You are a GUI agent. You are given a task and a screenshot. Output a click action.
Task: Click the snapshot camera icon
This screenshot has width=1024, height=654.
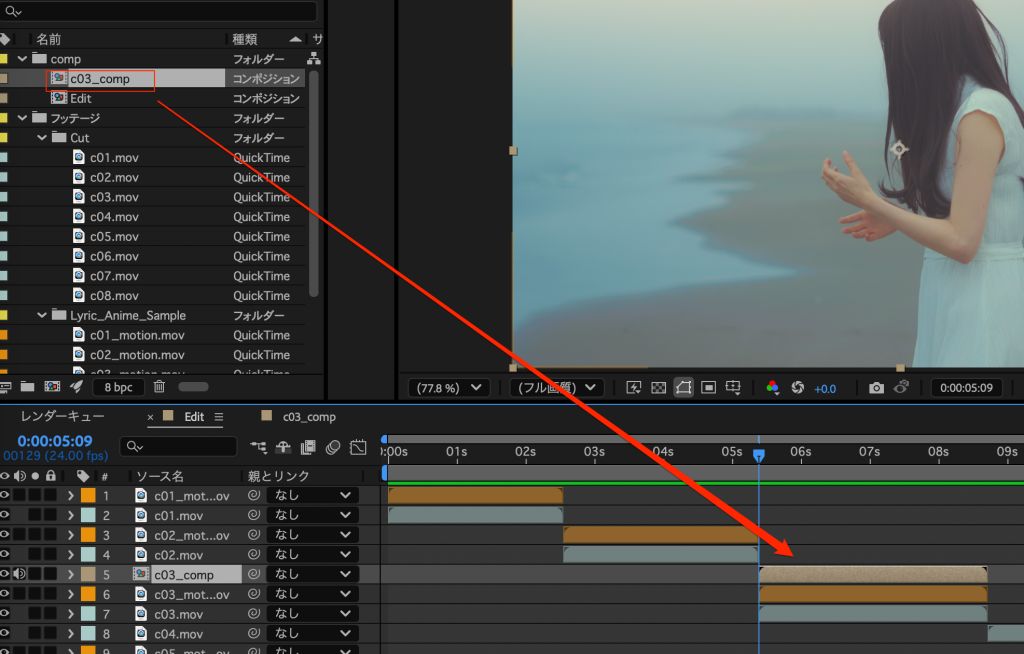[x=876, y=387]
